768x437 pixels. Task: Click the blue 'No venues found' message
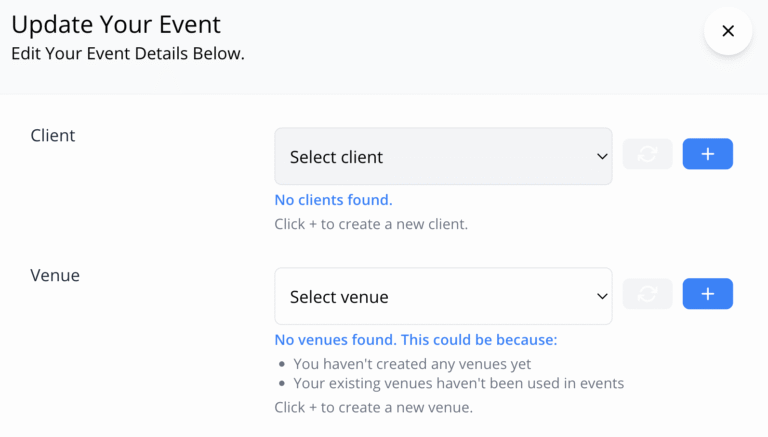pos(415,340)
